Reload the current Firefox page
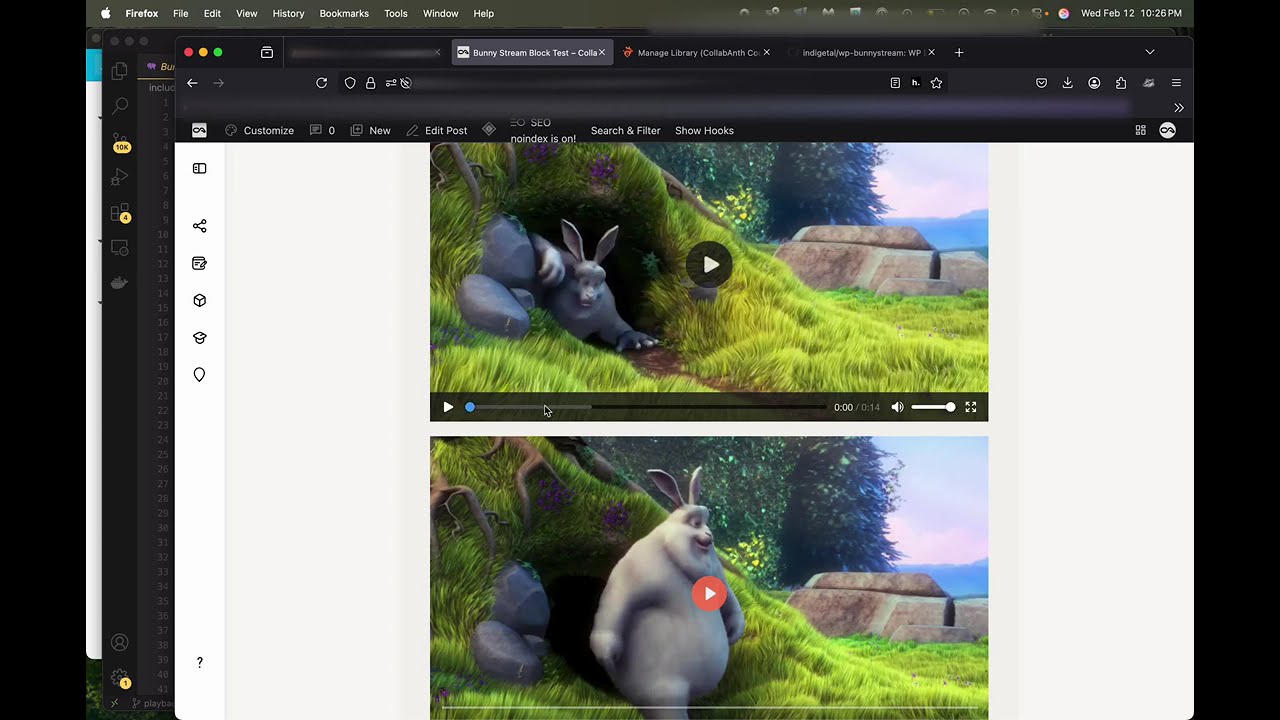This screenshot has height=720, width=1280. (x=322, y=83)
